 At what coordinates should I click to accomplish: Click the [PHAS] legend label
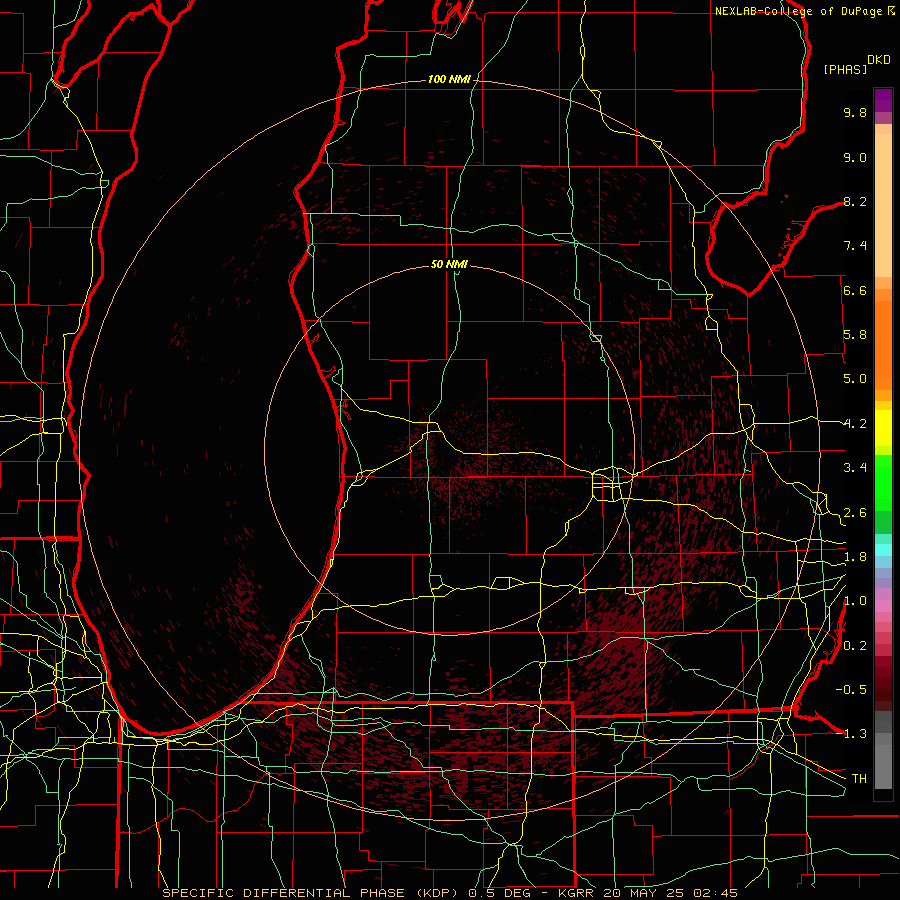tap(845, 69)
